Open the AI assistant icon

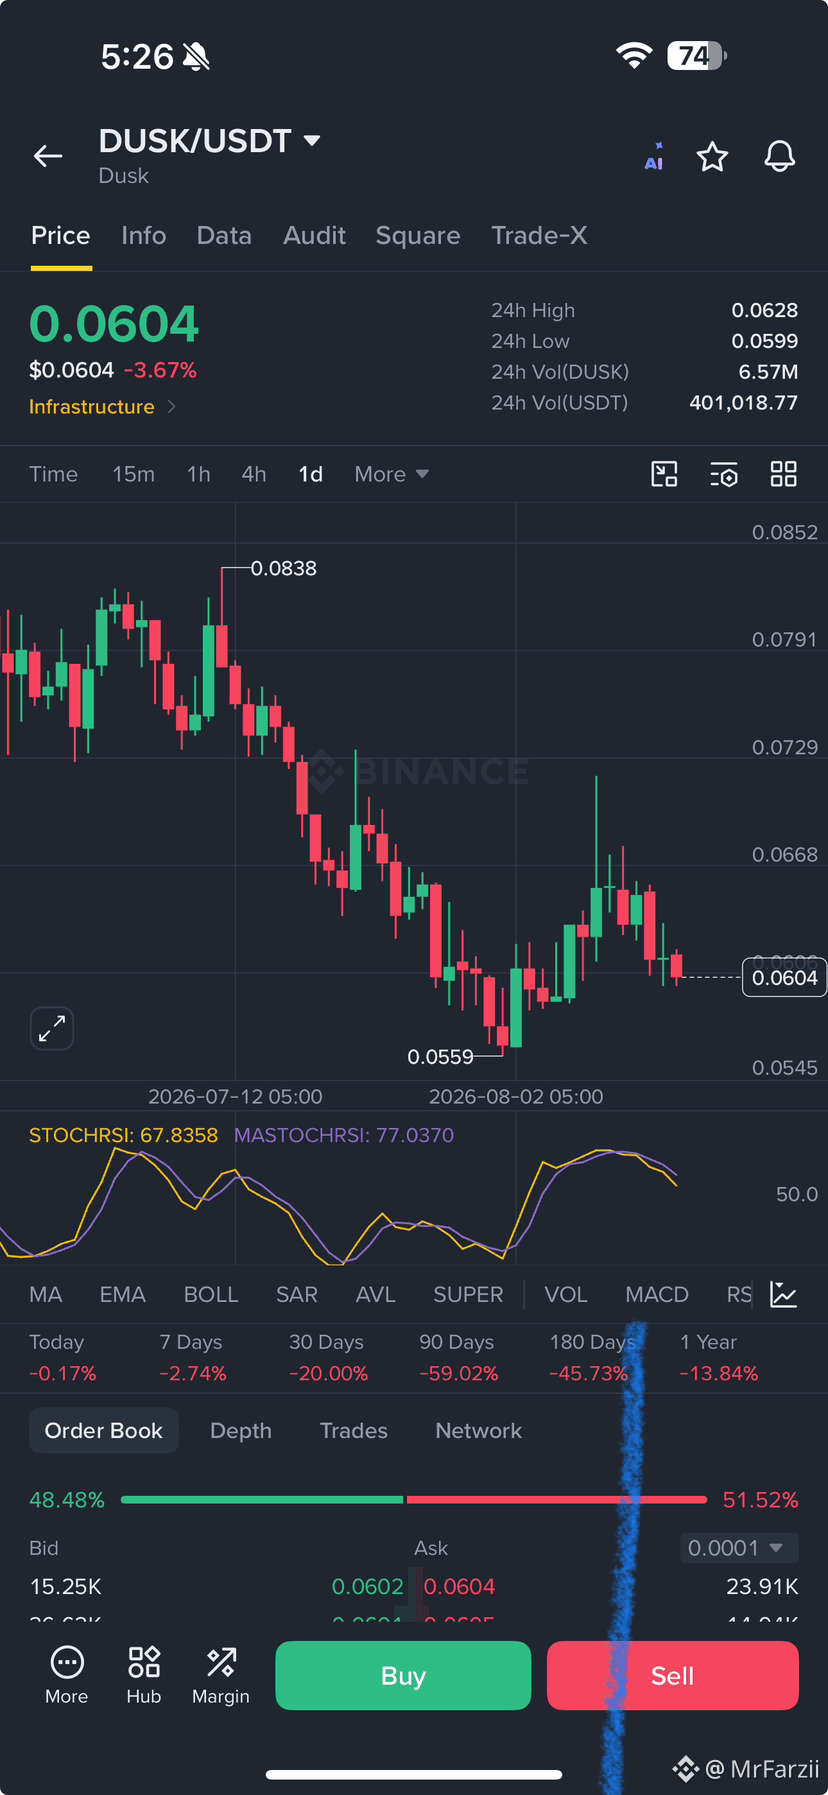654,157
